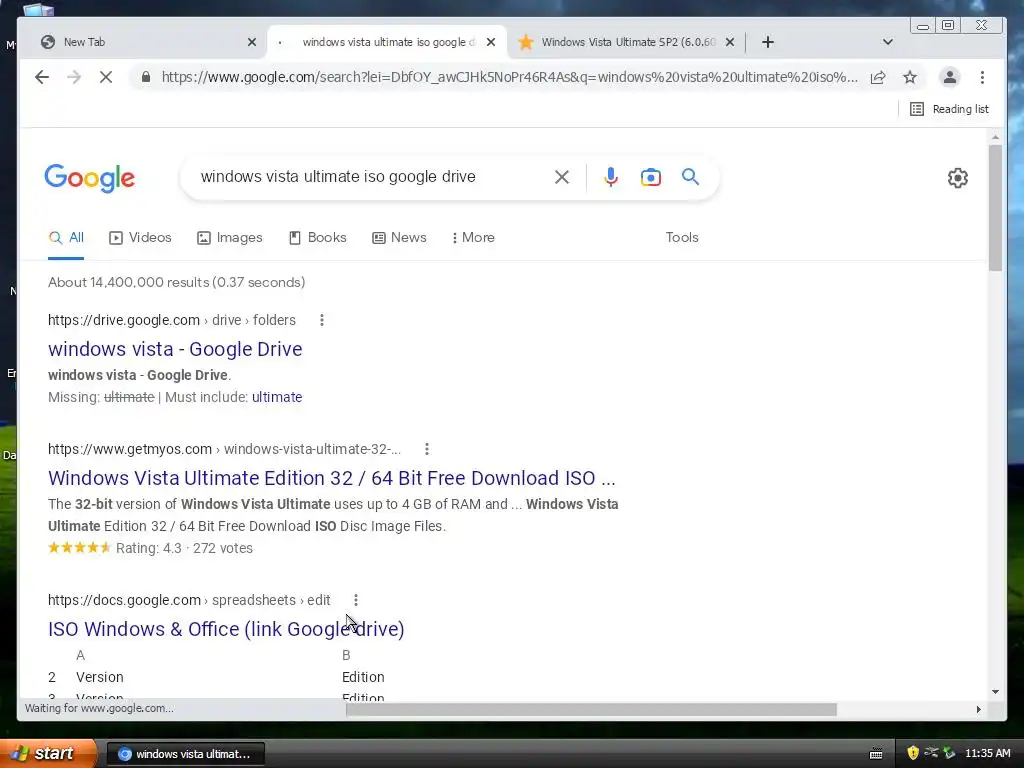This screenshot has width=1024, height=768.
Task: Switch to News results
Action: [399, 238]
